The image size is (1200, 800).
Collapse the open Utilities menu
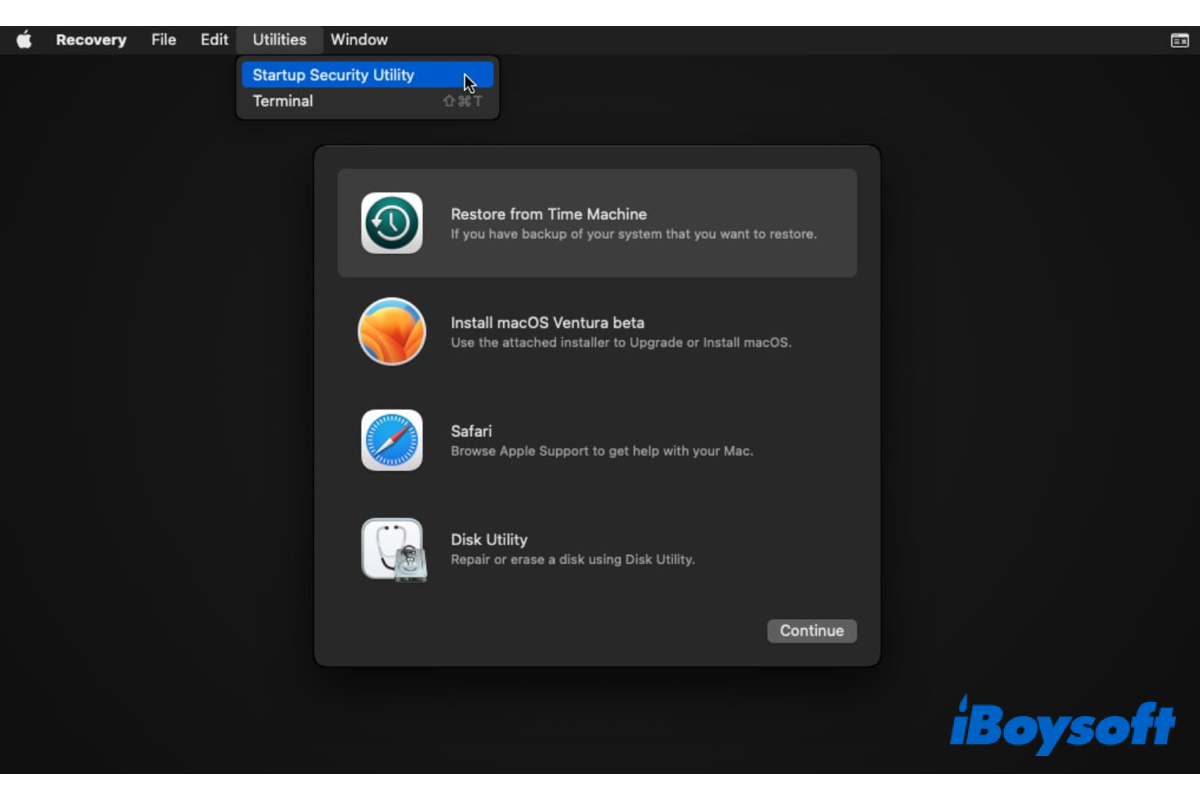click(279, 40)
